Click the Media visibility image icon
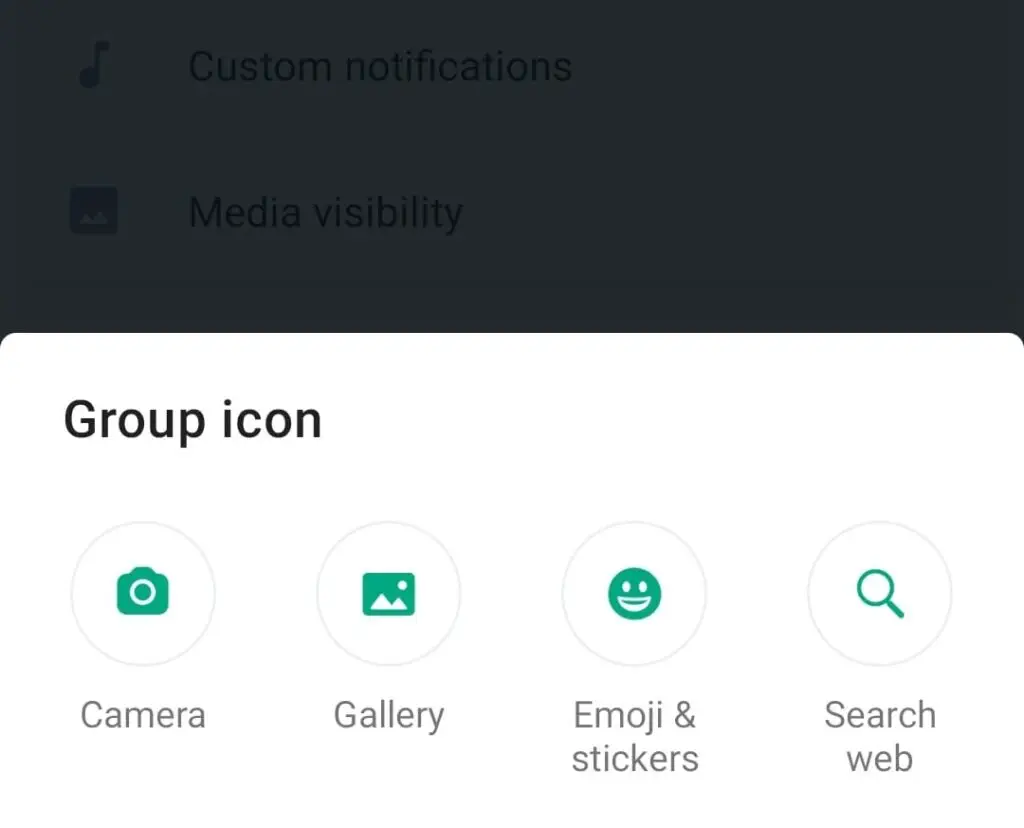 pos(94,210)
